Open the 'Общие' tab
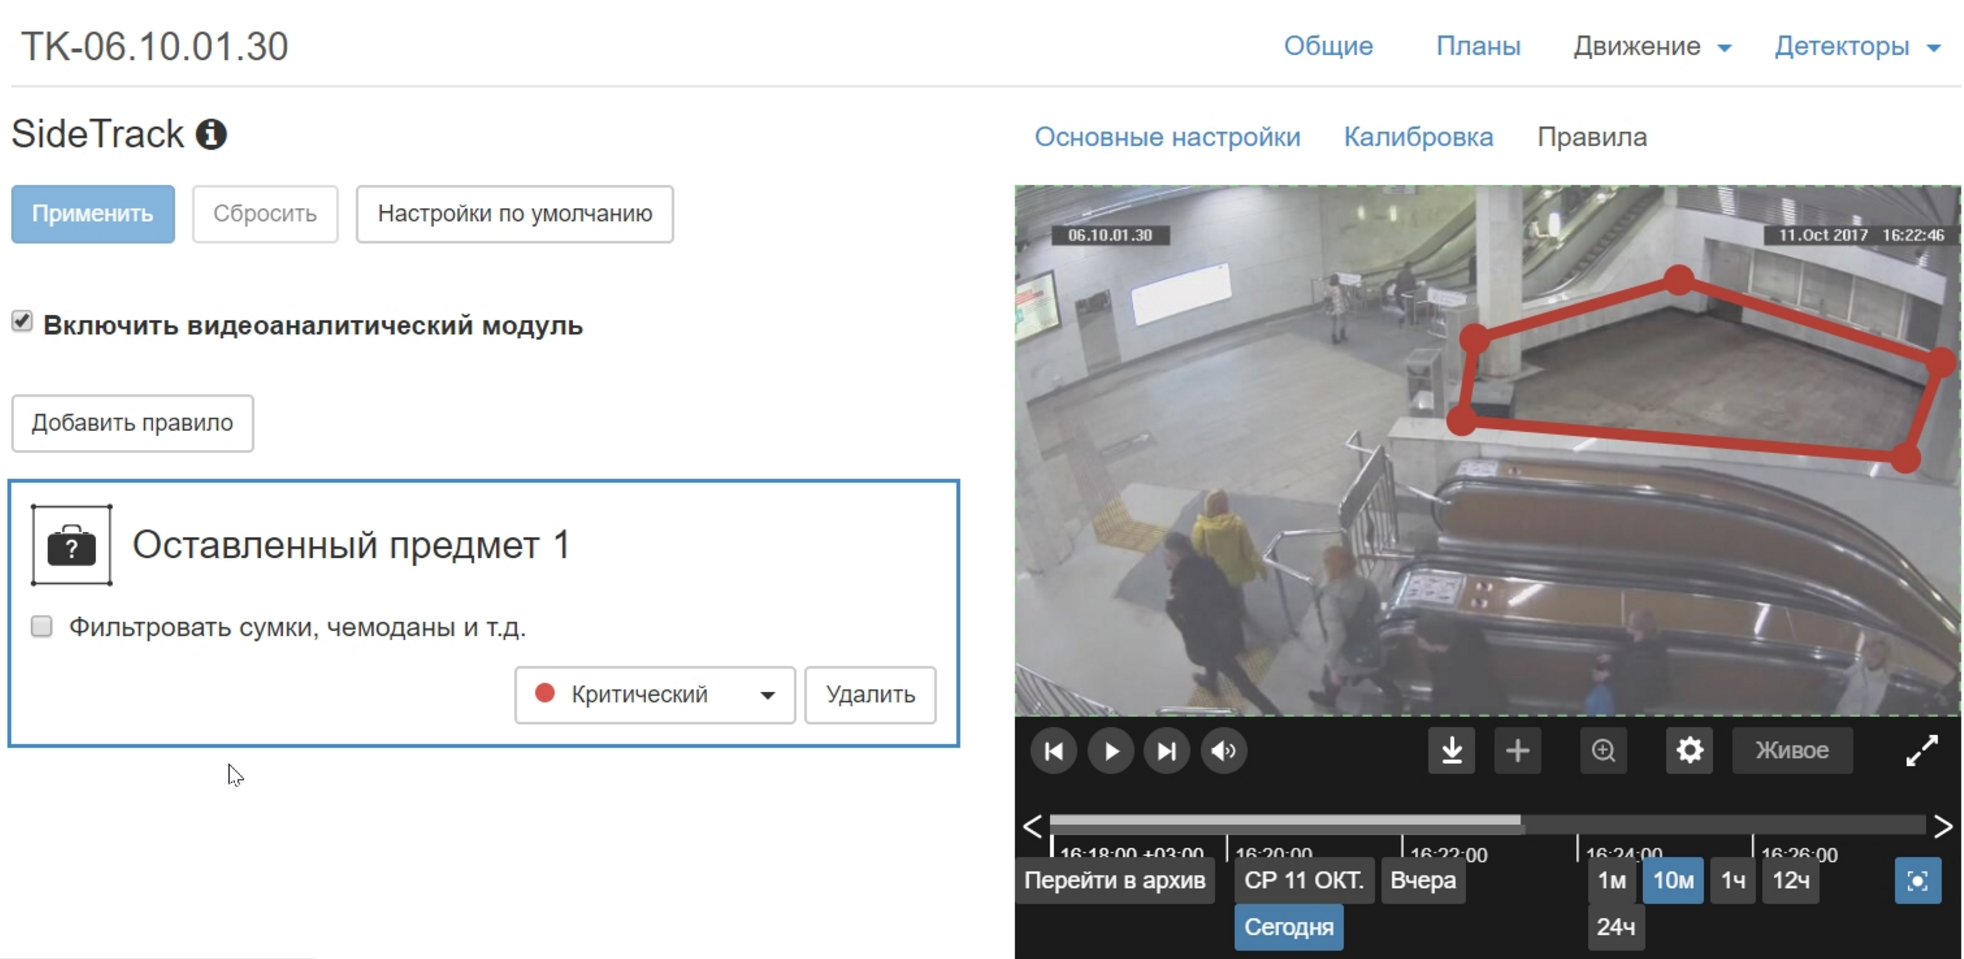Screen dimensions: 1964x959 click(x=1328, y=46)
